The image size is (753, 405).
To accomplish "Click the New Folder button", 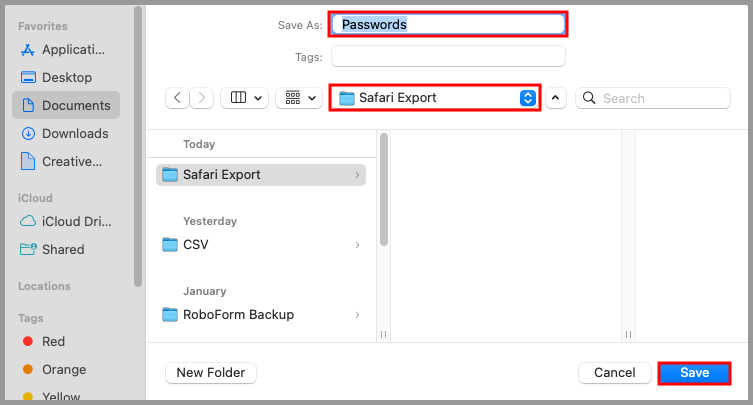I will [210, 372].
